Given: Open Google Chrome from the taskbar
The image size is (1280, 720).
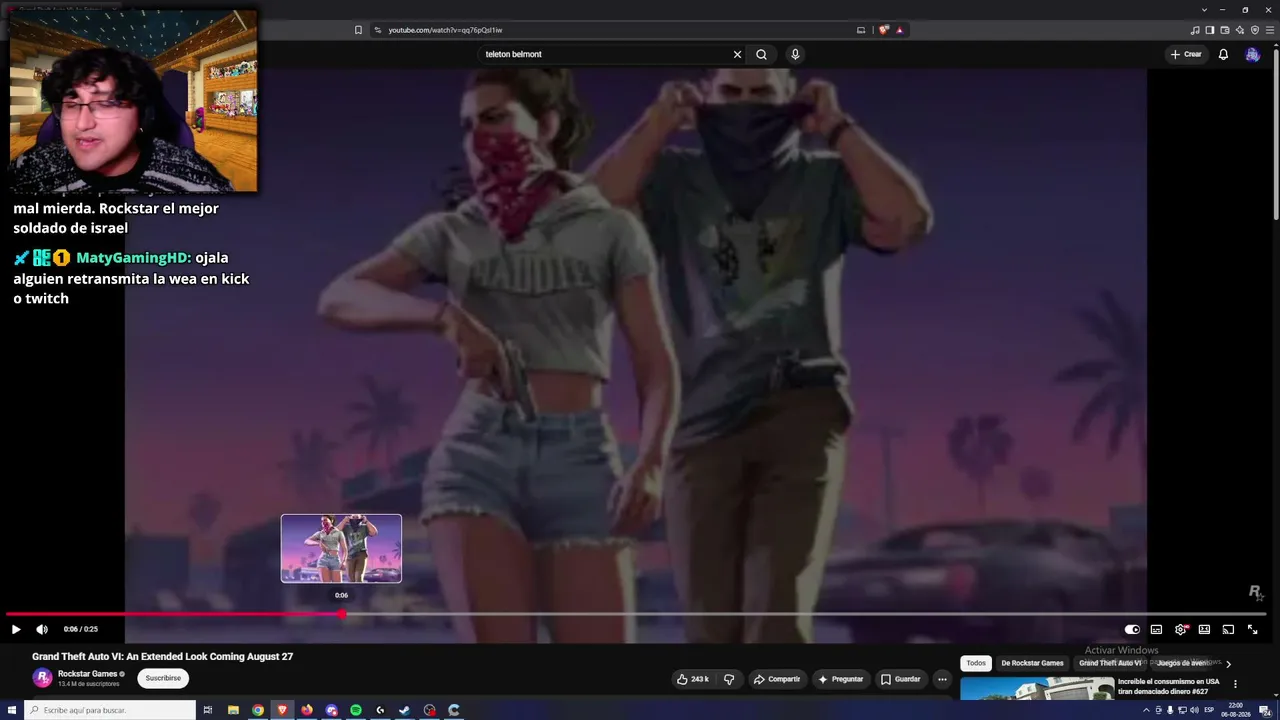Looking at the screenshot, I should 258,710.
